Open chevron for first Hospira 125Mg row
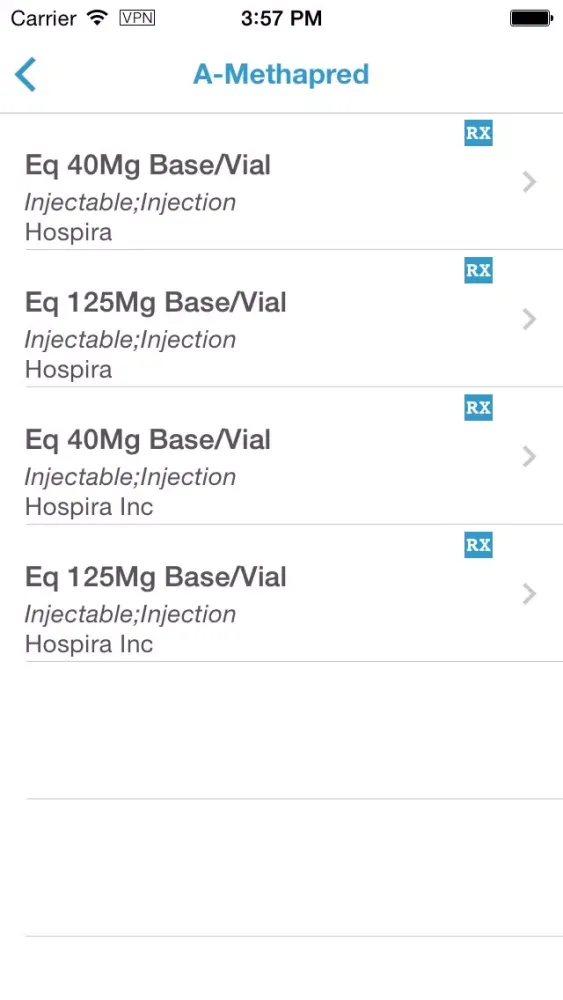 pos(529,320)
